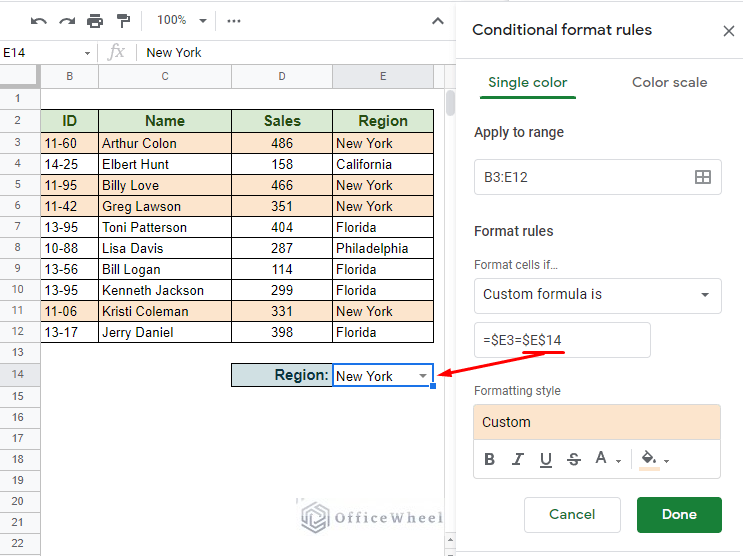
Task: Open the 100% zoom dropdown
Action: point(181,20)
